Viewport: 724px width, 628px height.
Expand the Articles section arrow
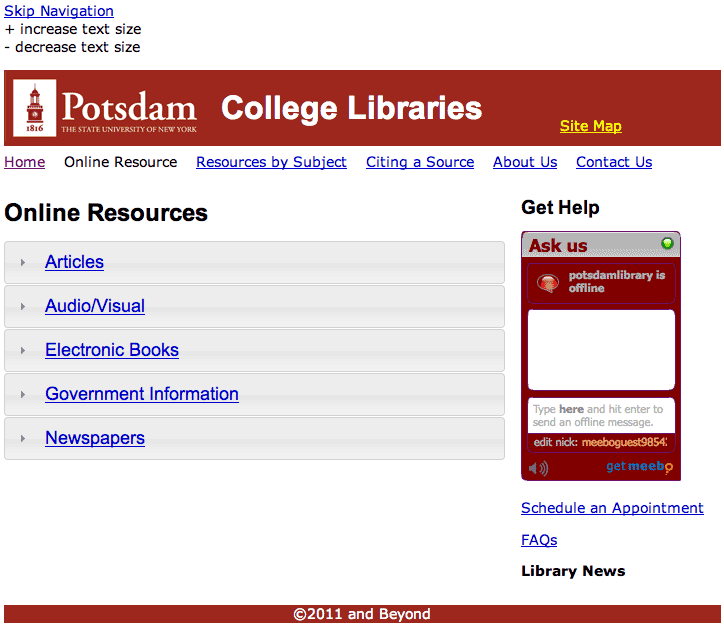(x=23, y=263)
